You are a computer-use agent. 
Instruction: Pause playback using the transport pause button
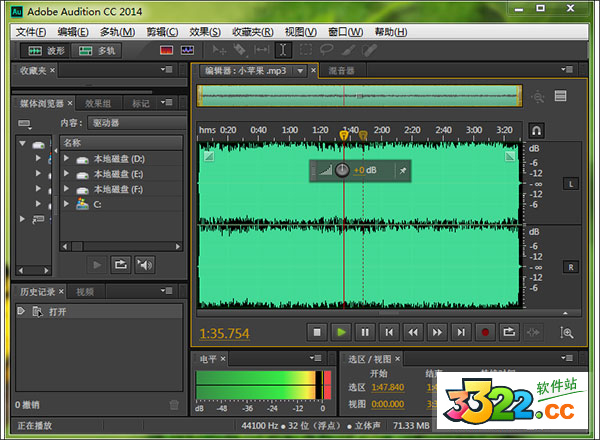point(365,332)
